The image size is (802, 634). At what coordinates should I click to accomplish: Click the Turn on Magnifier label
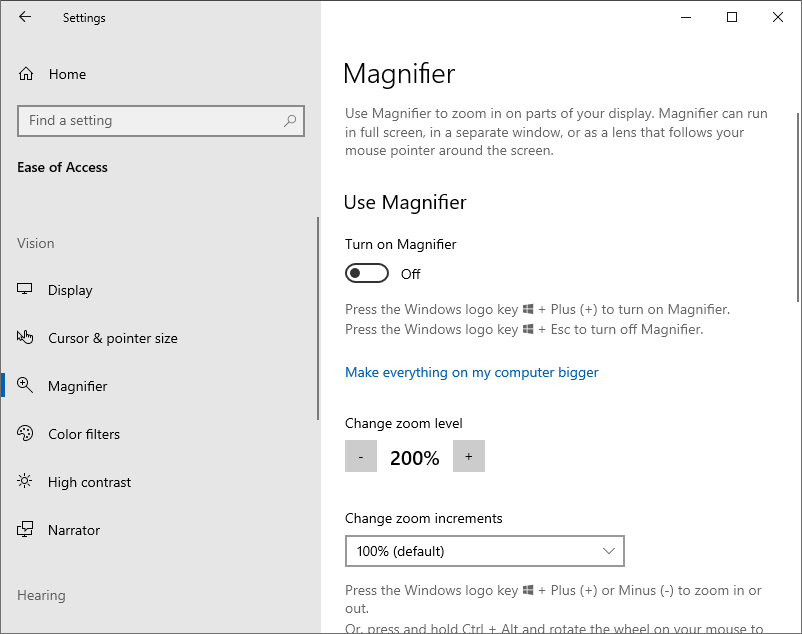pos(400,244)
